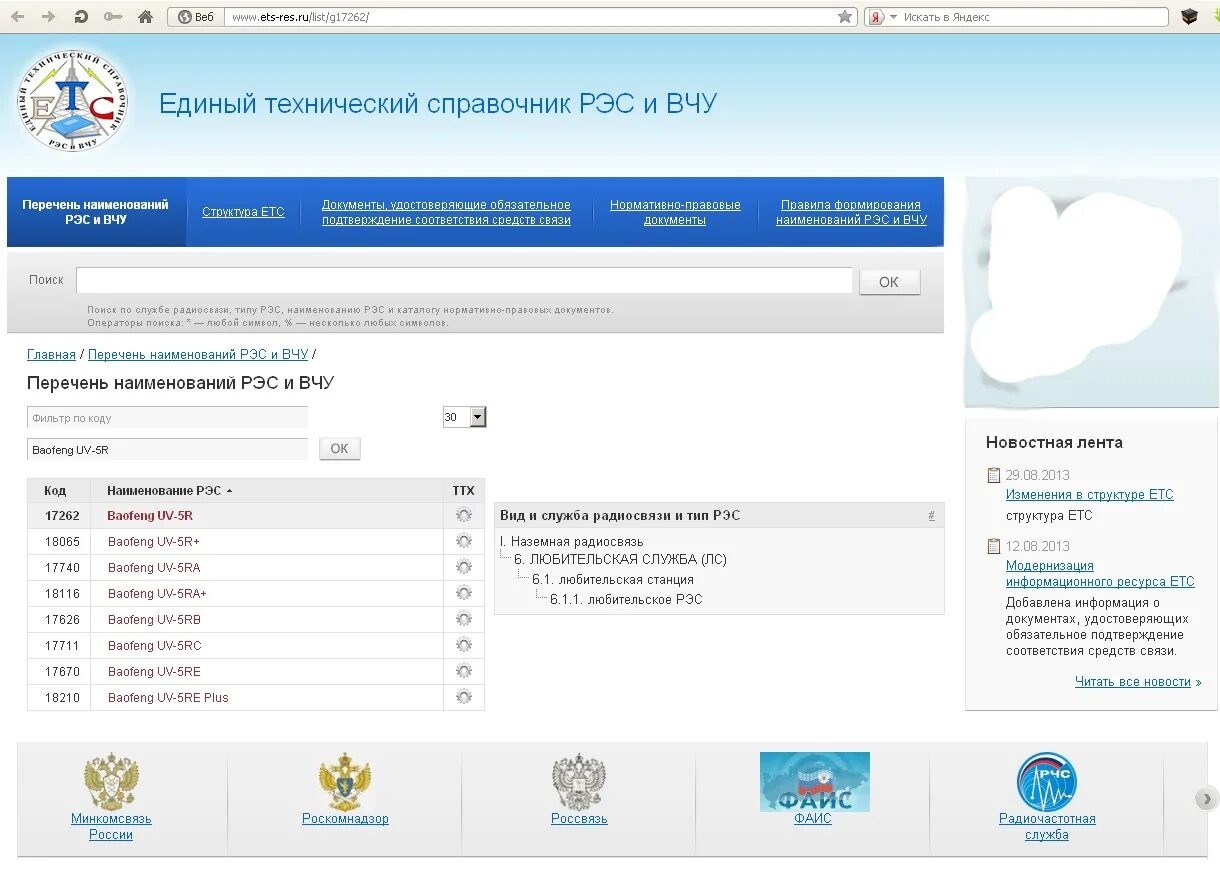1220x876 pixels.
Task: Open TTX gear for Baofeng UV-5RA
Action: 463,567
